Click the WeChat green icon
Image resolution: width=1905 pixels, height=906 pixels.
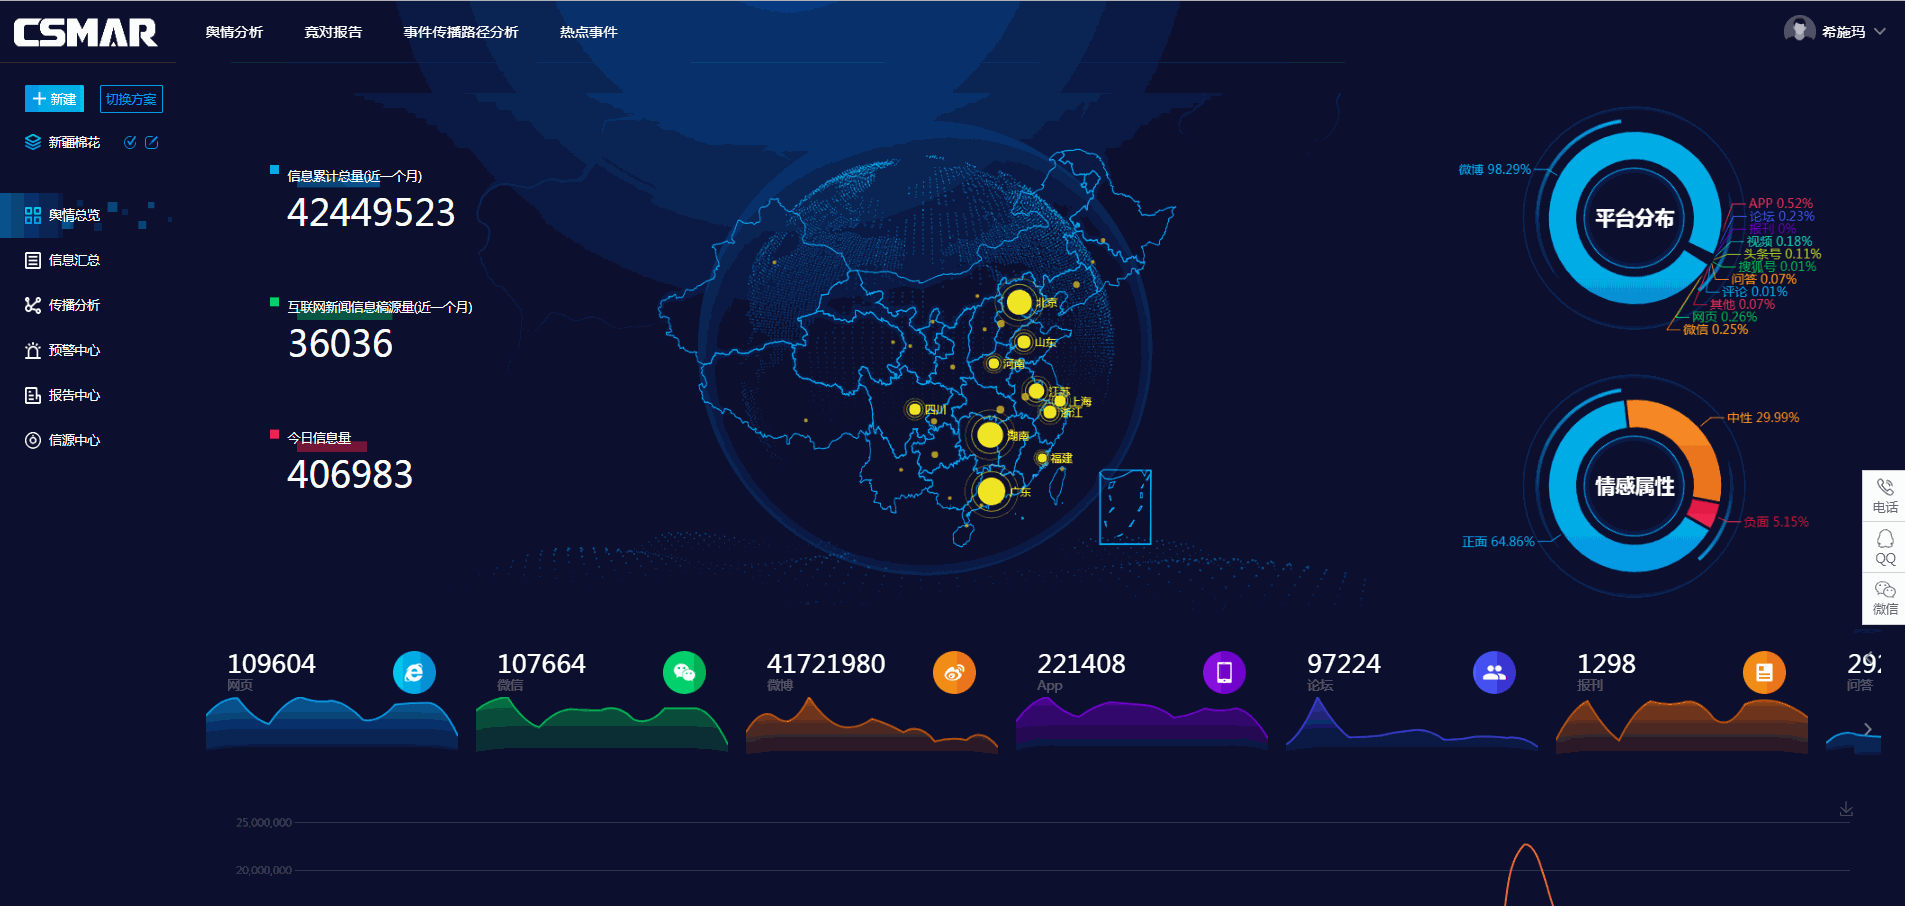684,672
